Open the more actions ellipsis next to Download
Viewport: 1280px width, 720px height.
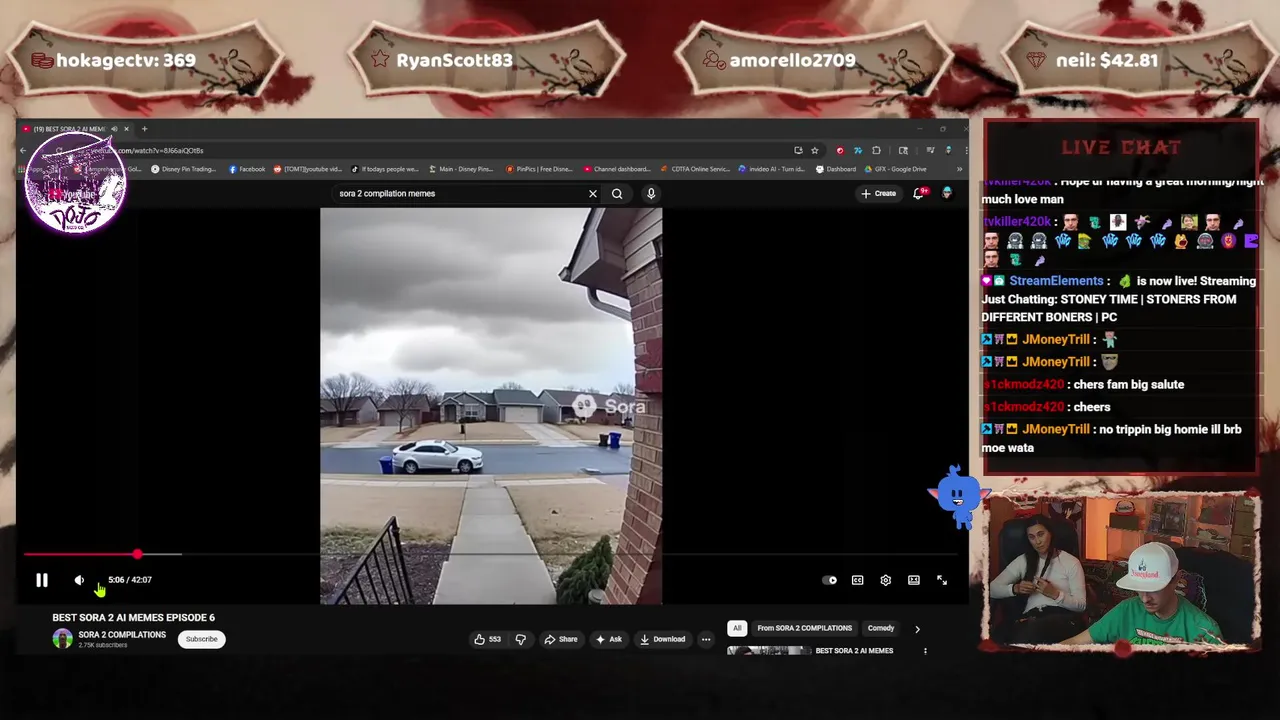point(706,639)
